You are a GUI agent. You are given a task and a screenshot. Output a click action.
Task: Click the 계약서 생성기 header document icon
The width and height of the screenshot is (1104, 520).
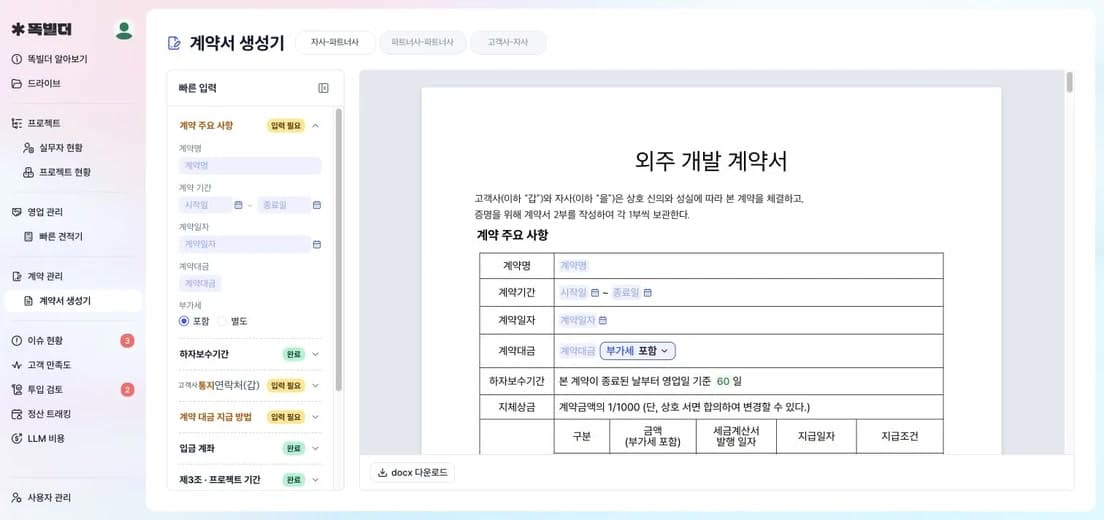[x=173, y=44]
